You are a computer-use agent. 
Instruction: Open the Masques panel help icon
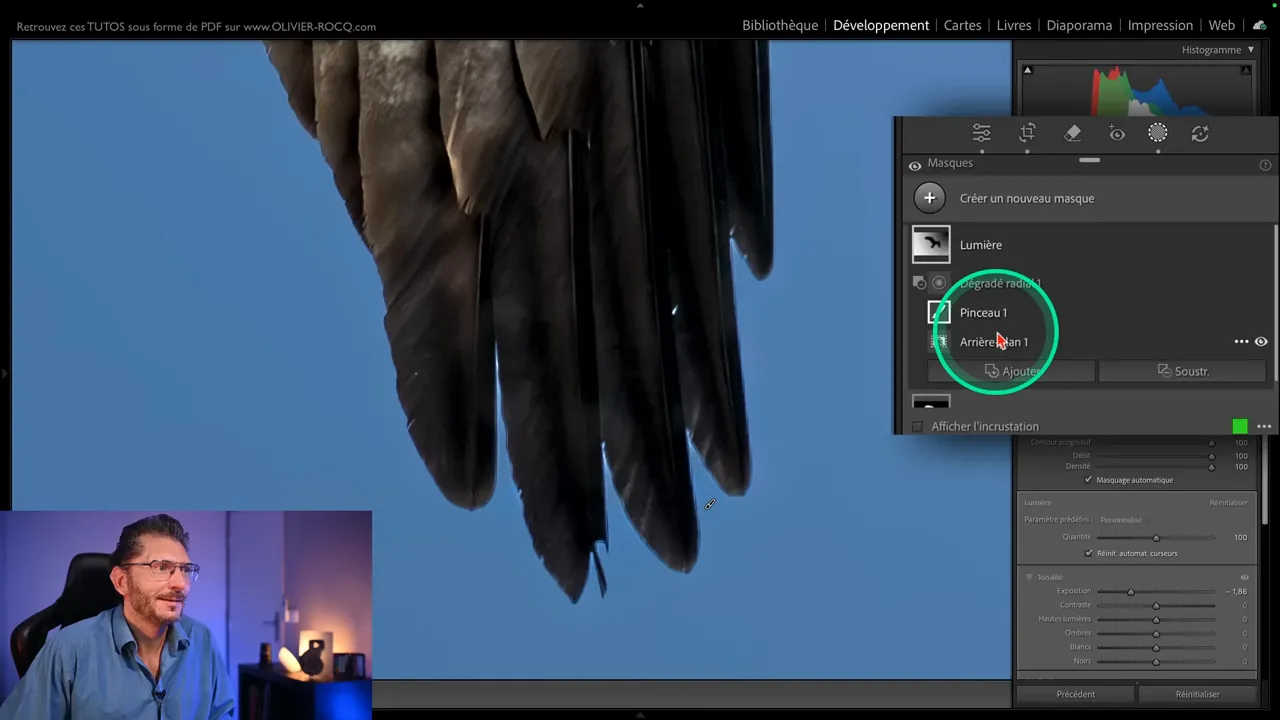coord(1265,164)
